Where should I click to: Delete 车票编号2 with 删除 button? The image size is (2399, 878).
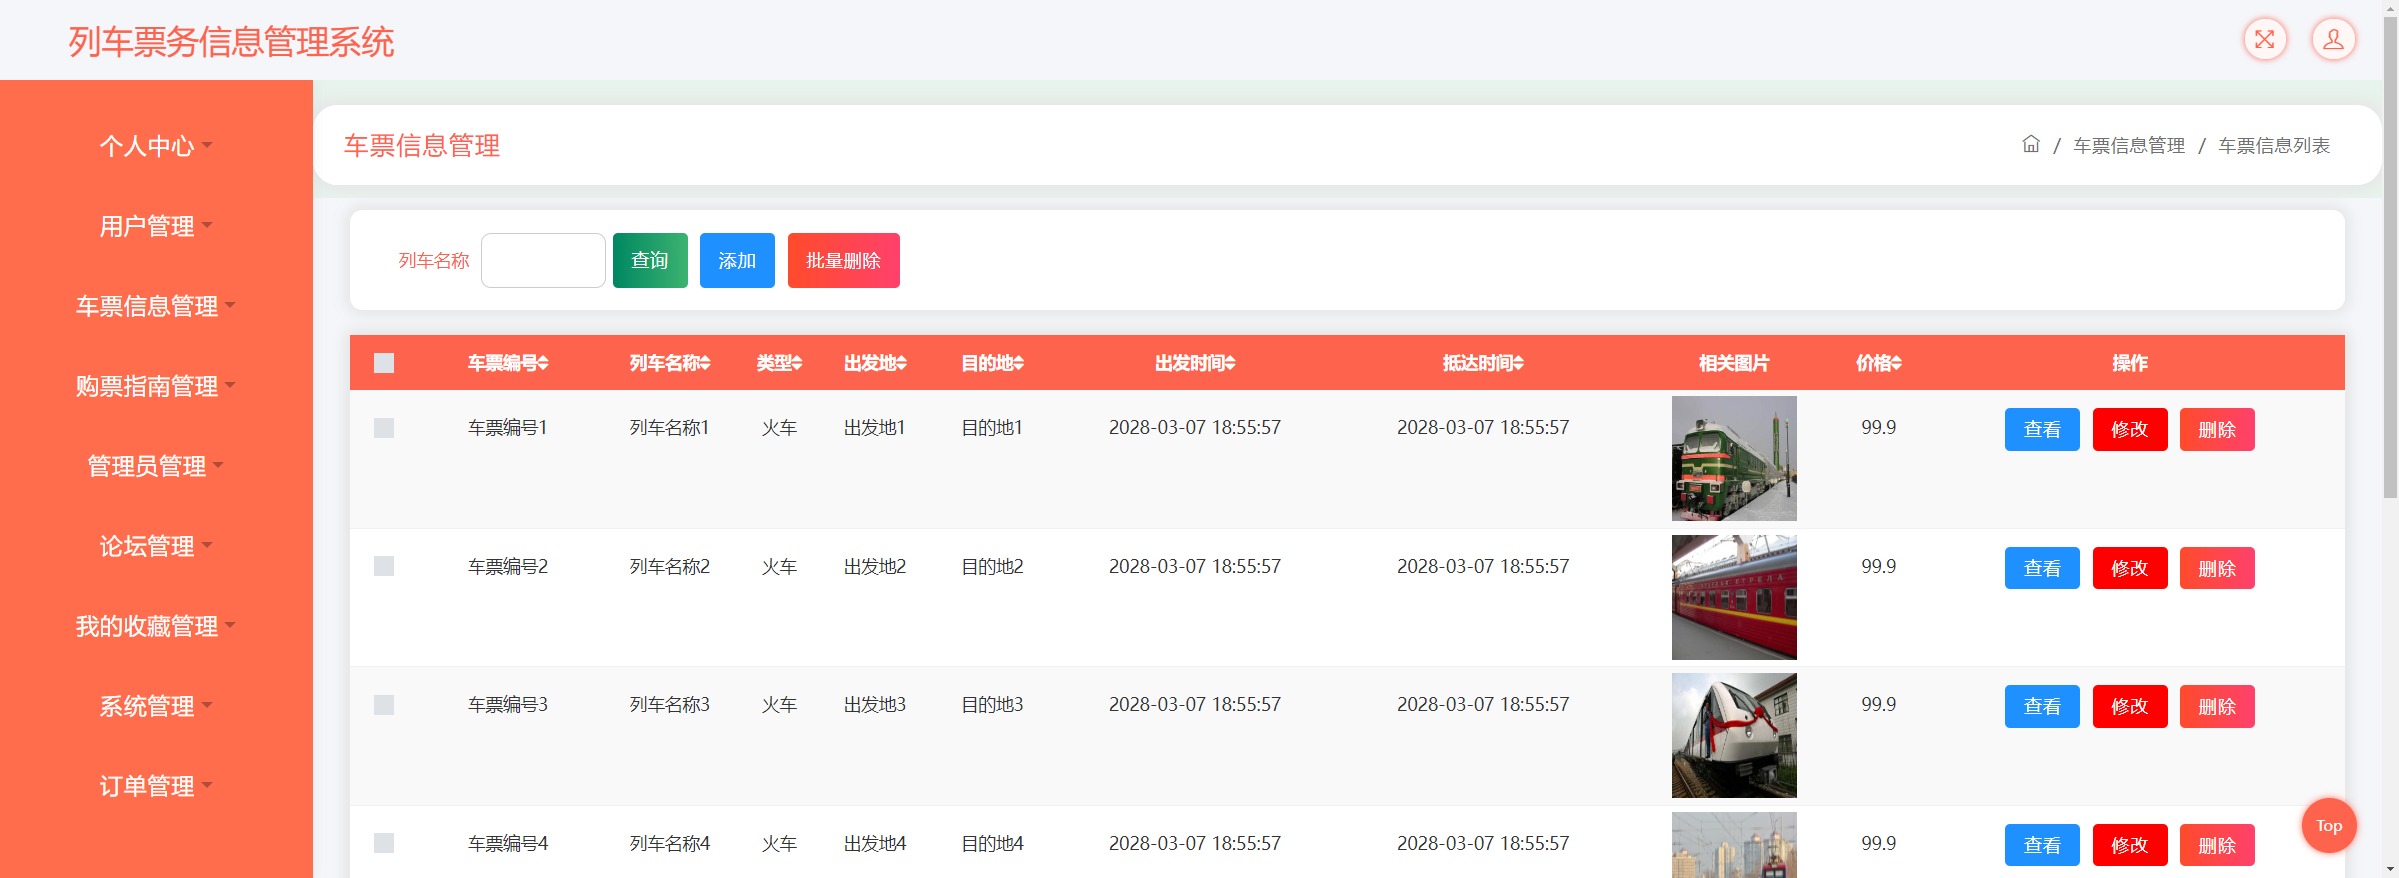pos(2217,568)
